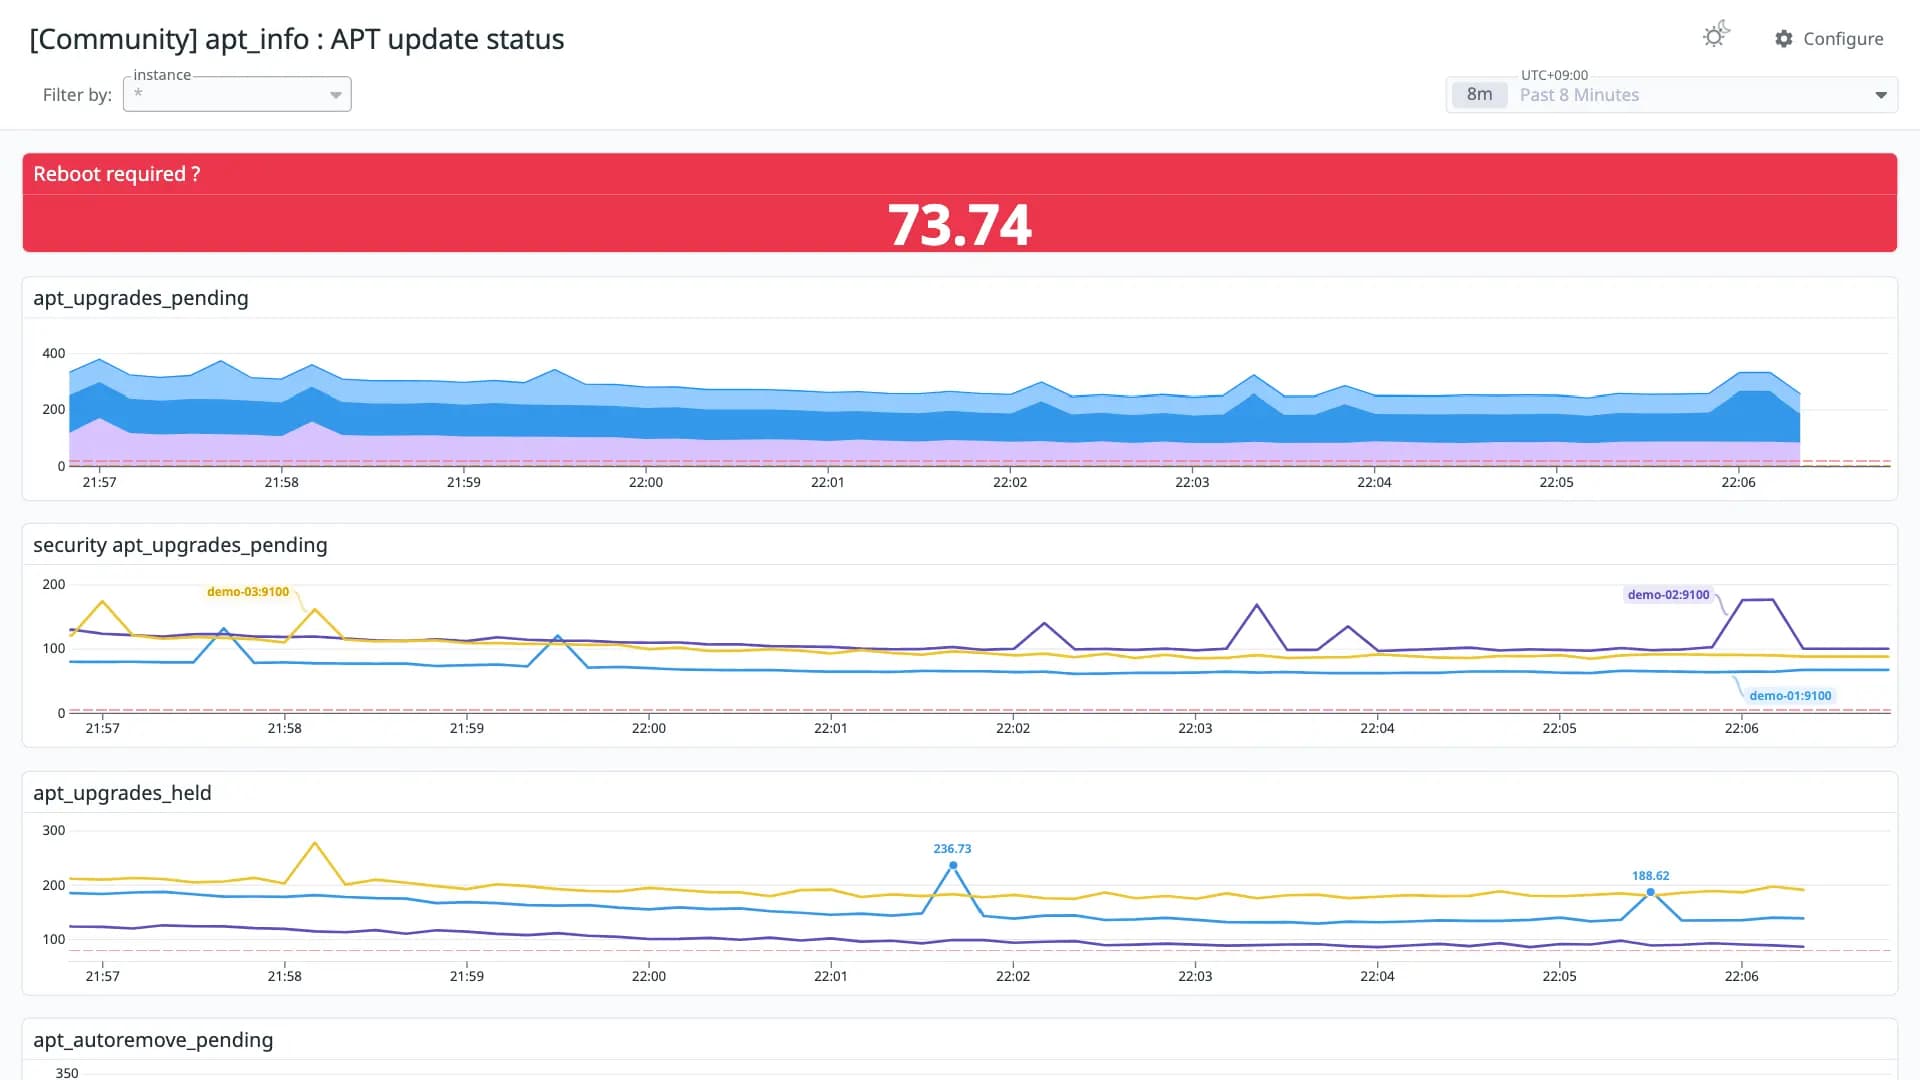Select the demo-02:9100 series label
The height and width of the screenshot is (1080, 1920).
(x=1668, y=595)
